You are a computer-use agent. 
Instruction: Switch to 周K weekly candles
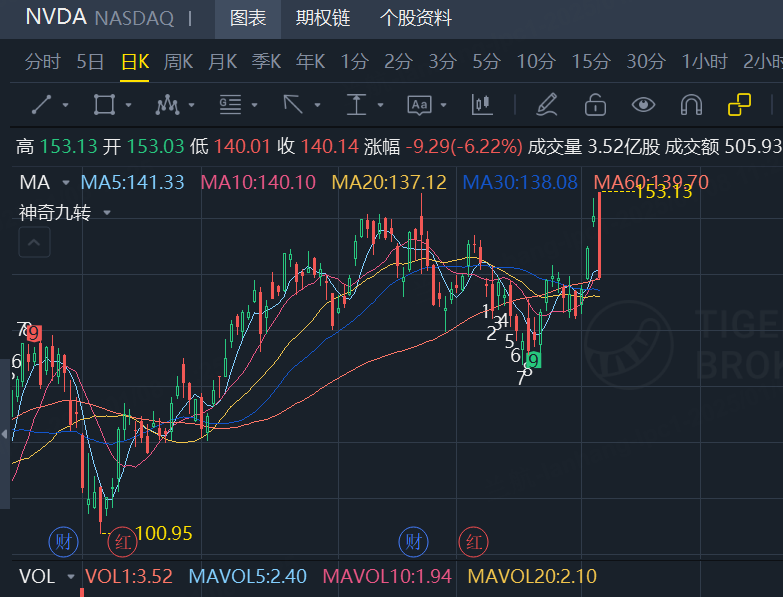point(178,62)
